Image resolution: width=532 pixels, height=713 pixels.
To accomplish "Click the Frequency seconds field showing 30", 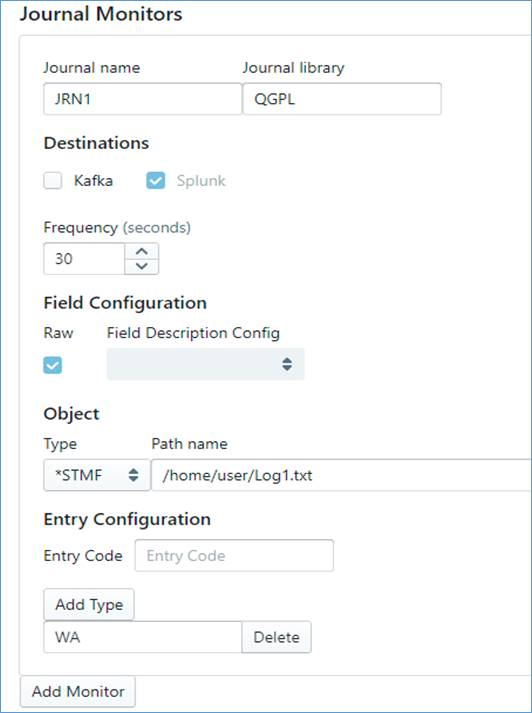I will point(84,259).
